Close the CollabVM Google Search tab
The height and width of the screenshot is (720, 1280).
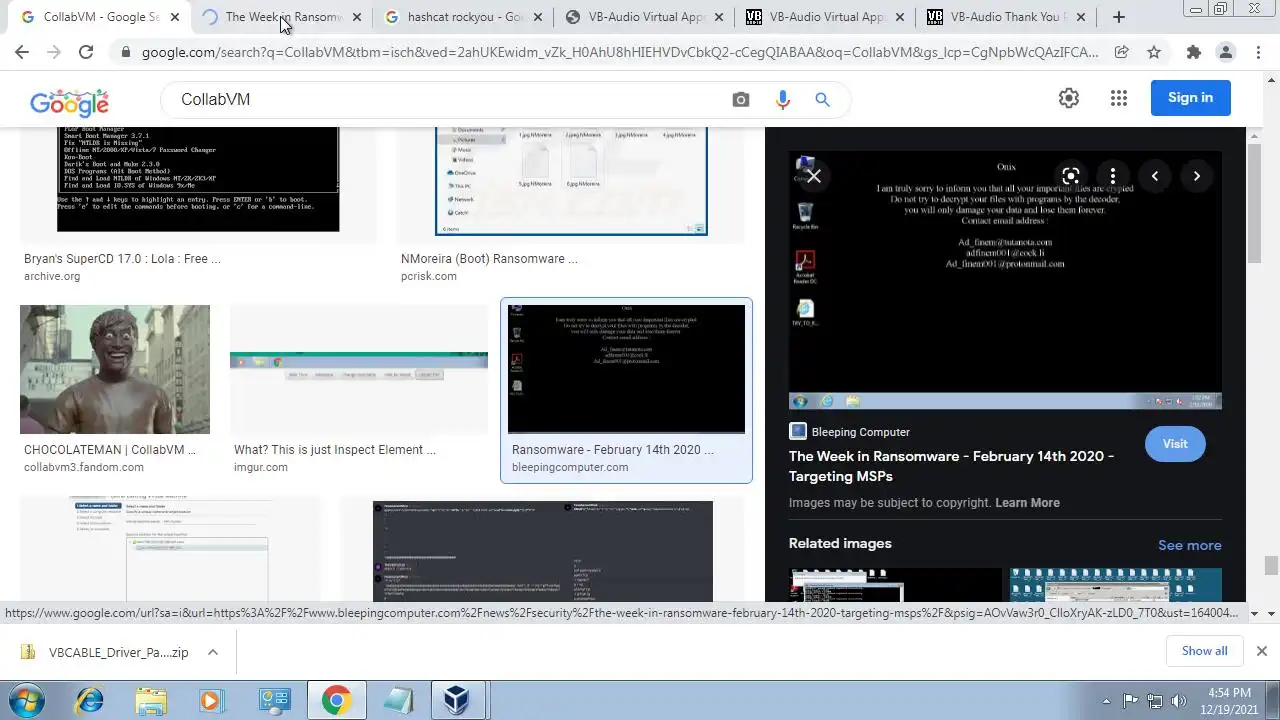(175, 17)
